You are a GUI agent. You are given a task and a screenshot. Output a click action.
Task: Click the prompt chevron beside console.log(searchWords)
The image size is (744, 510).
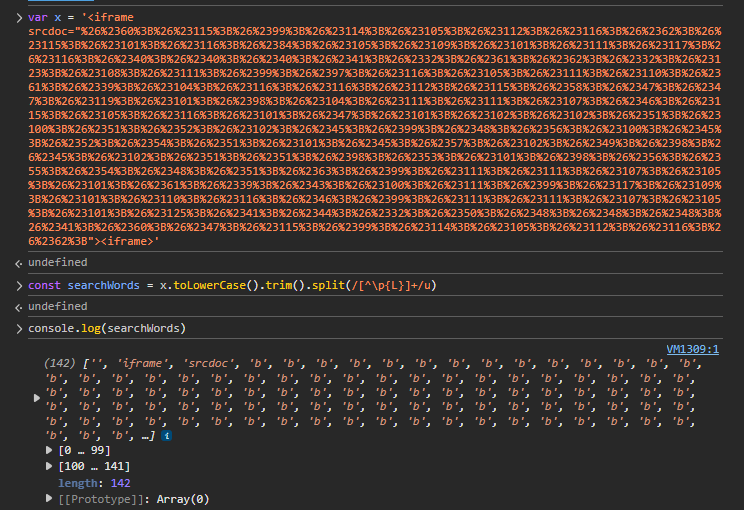click(x=18, y=328)
